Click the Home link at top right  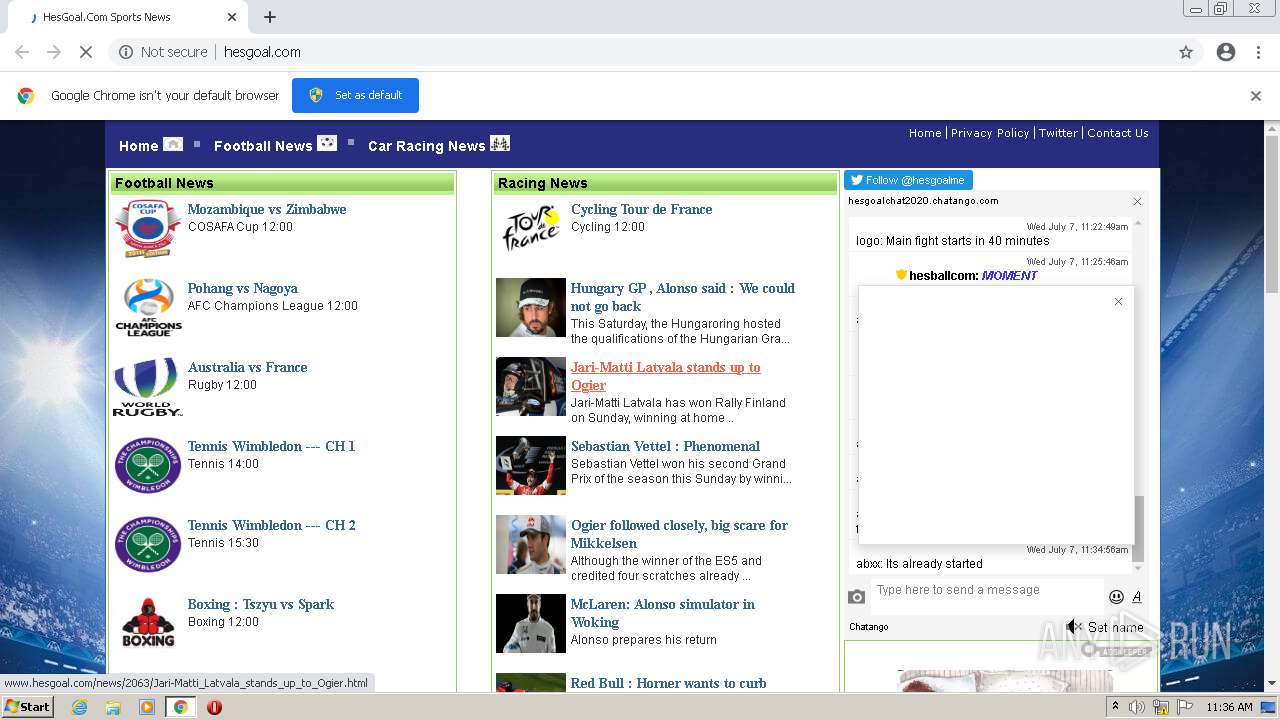tap(925, 133)
